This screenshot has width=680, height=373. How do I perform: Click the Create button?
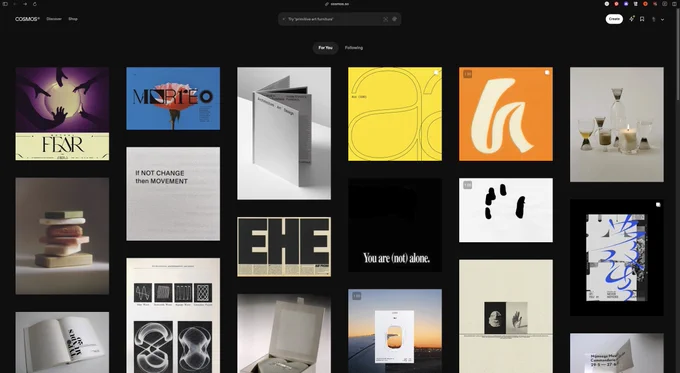[x=614, y=19]
